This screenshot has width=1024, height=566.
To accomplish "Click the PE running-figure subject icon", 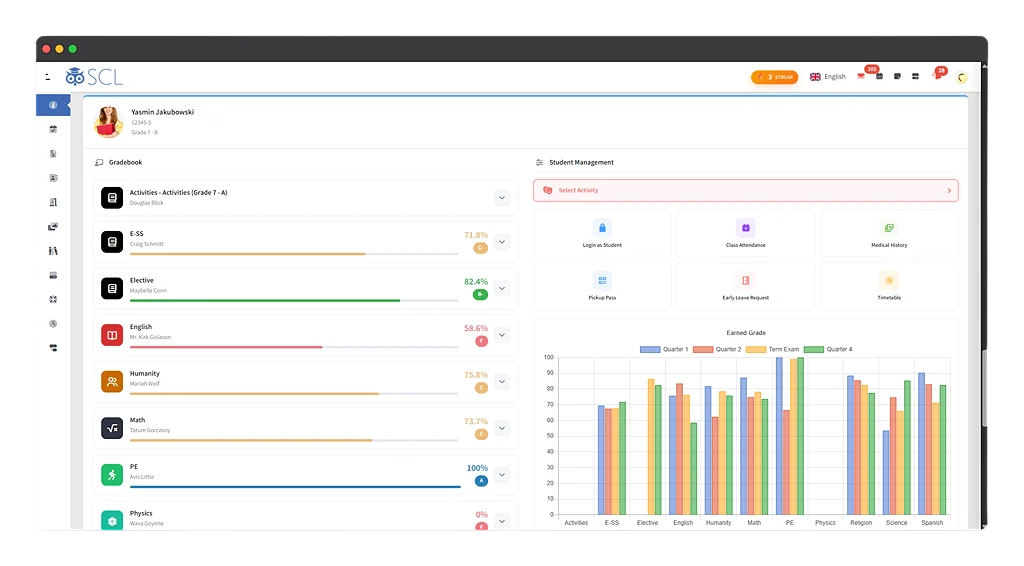I will coord(112,475).
